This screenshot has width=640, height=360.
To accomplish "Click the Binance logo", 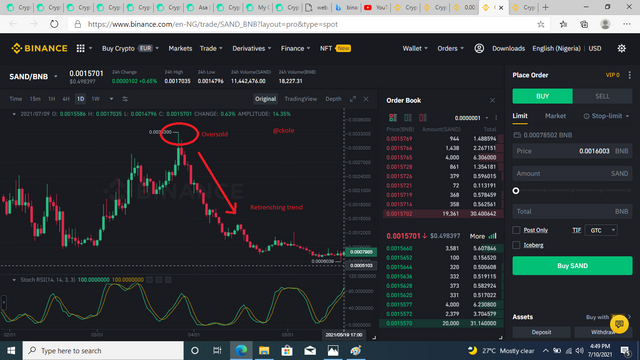I will (x=39, y=48).
